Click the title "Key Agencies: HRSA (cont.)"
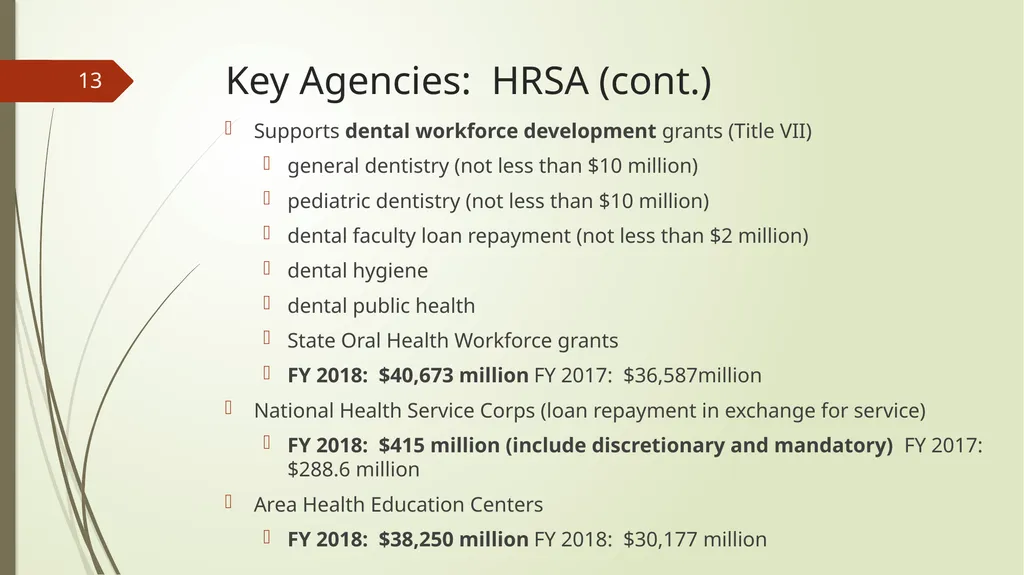 point(468,80)
